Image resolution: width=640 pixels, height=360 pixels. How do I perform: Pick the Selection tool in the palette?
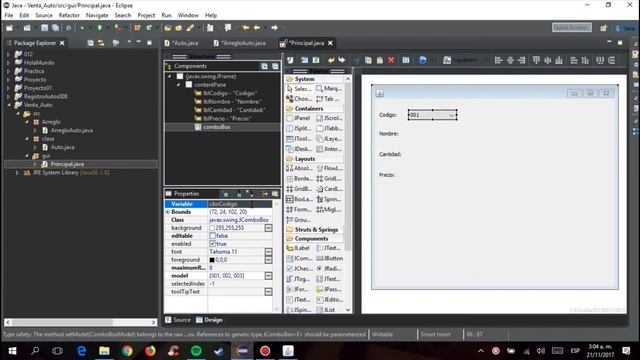(x=299, y=88)
